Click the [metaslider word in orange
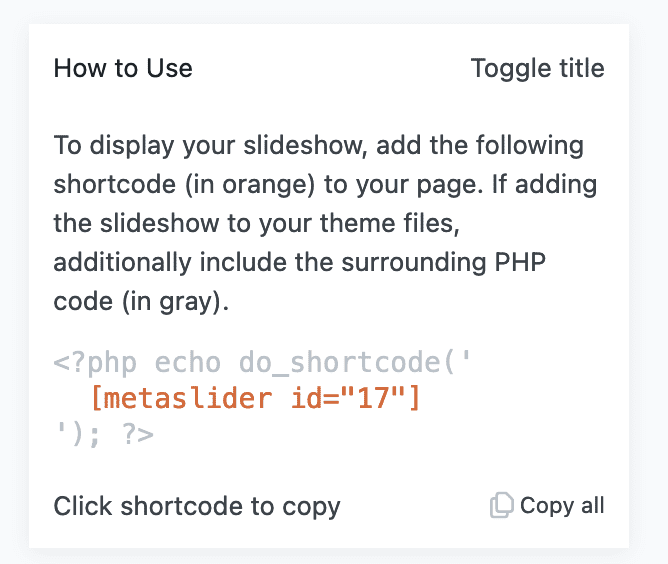668x564 pixels. point(181,398)
